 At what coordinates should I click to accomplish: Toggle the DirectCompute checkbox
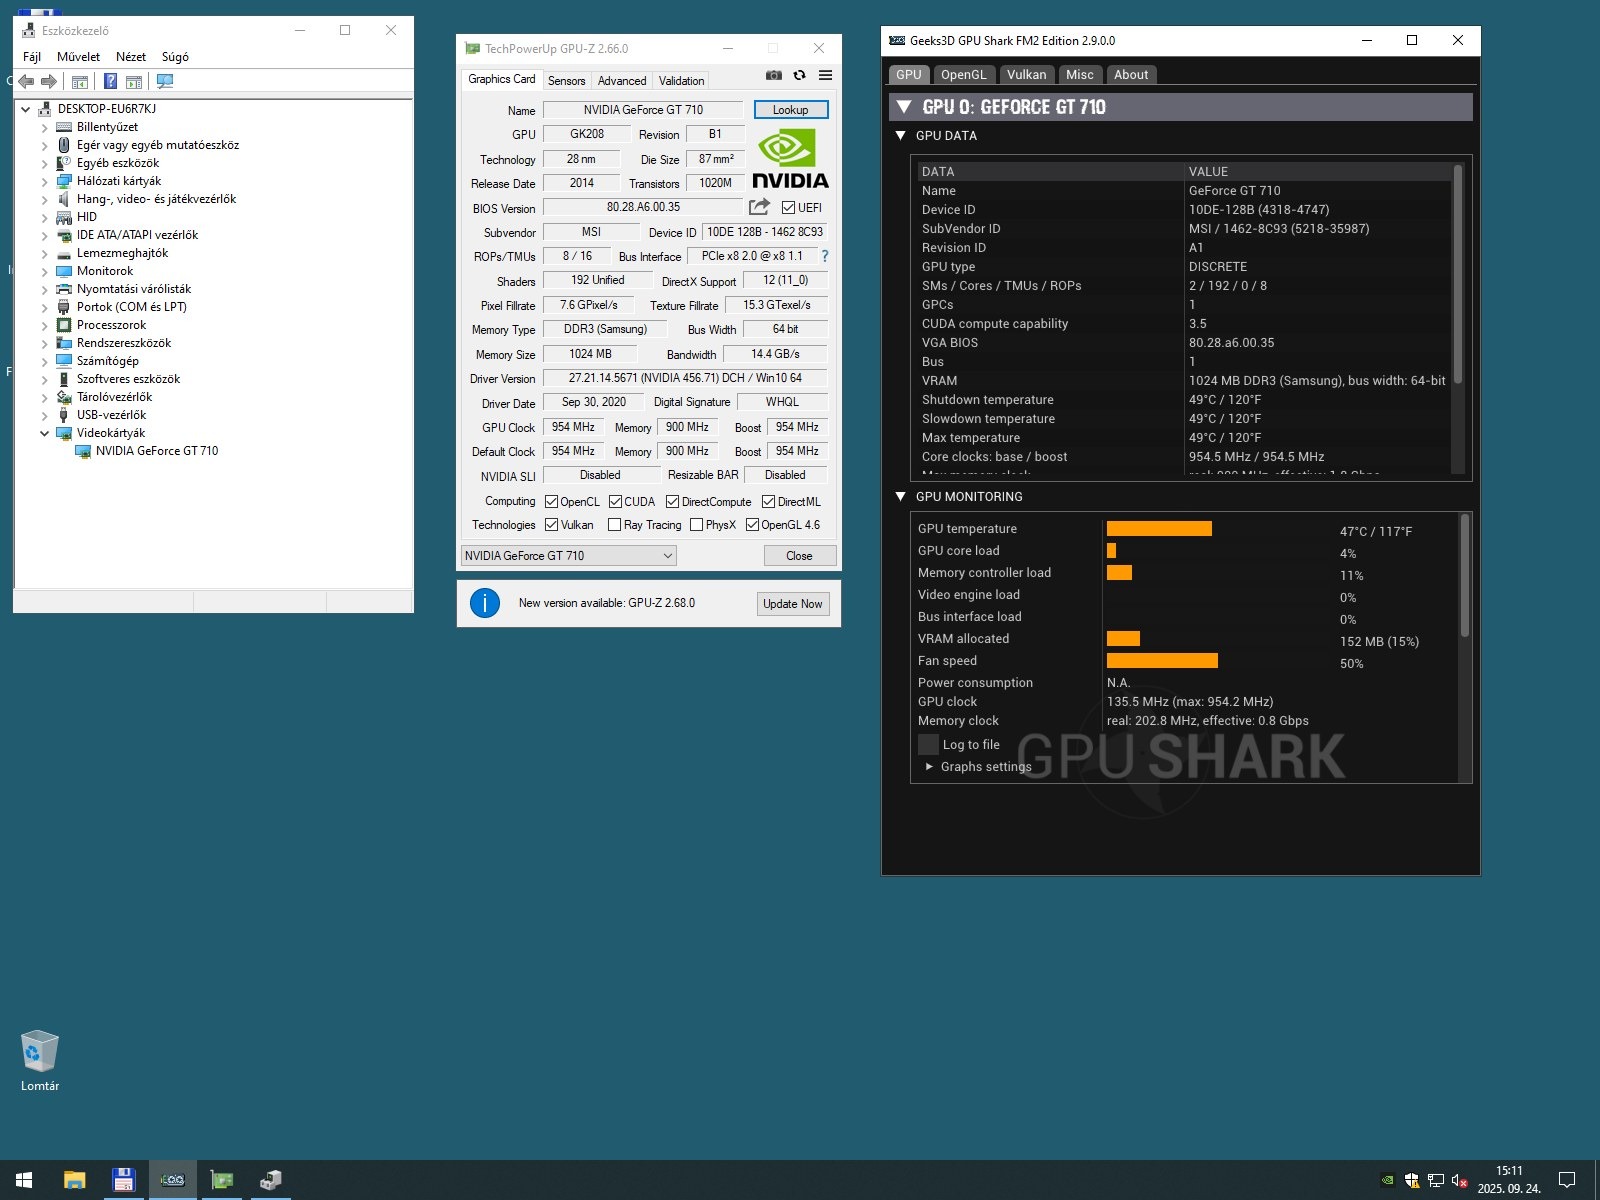(x=672, y=501)
